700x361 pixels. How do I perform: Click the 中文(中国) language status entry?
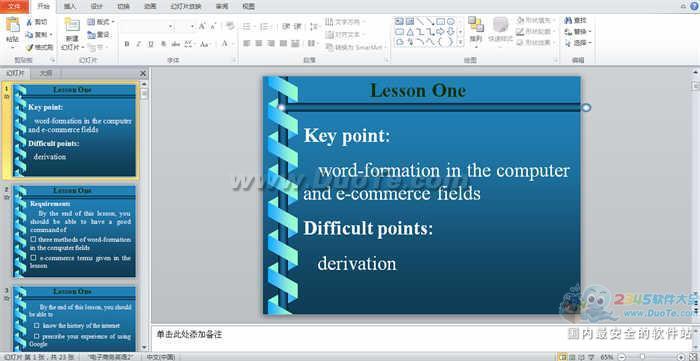click(x=161, y=357)
